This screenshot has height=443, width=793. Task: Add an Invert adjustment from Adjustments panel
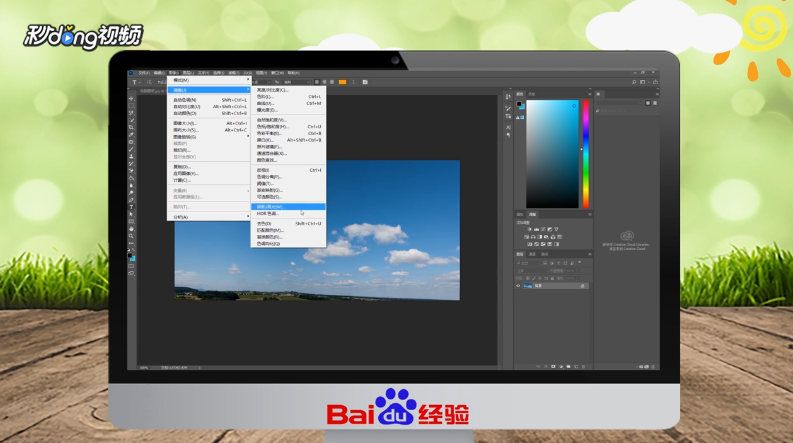pyautogui.click(x=530, y=244)
